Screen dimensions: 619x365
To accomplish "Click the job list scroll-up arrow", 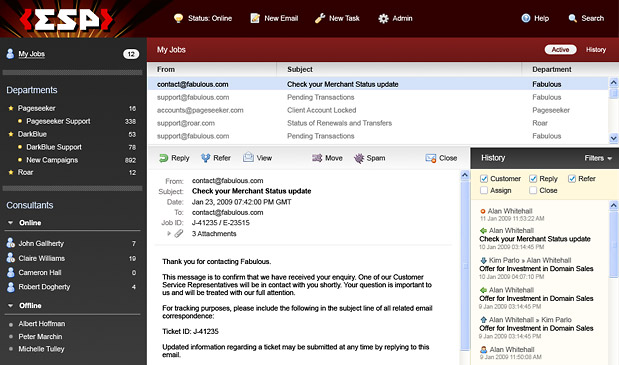I will pos(613,82).
